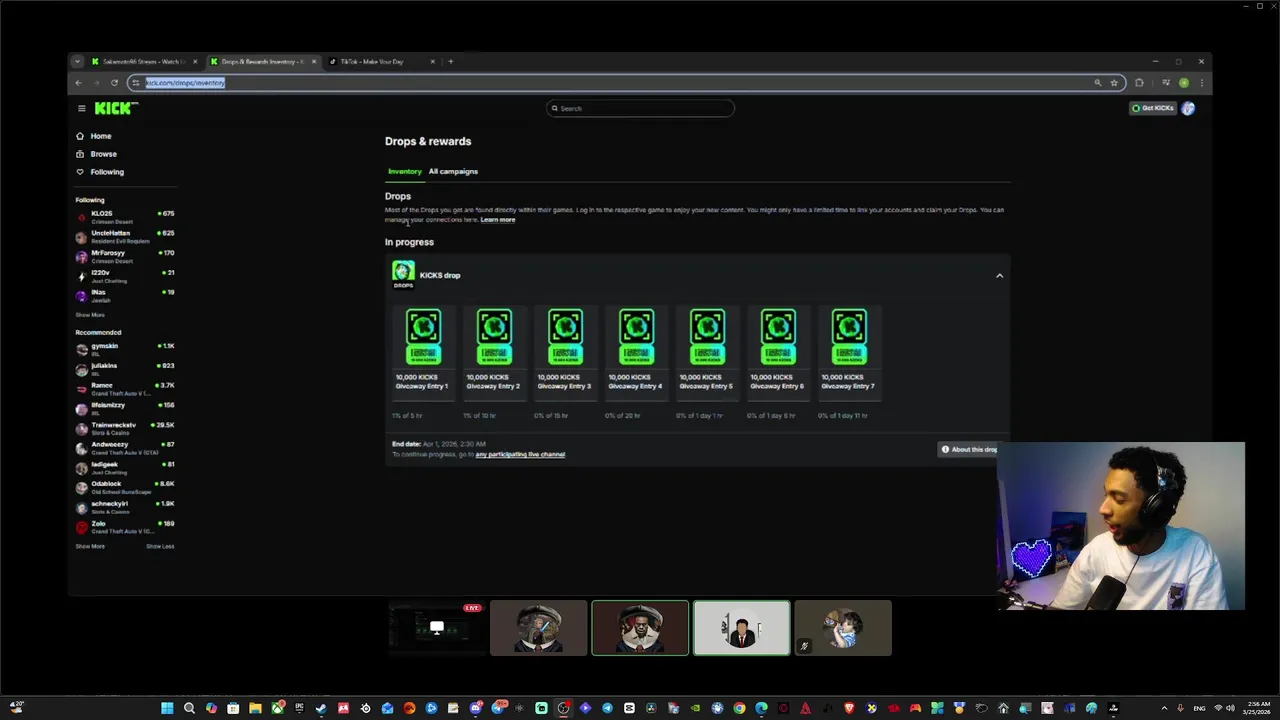The width and height of the screenshot is (1280, 720).
Task: Open Following in the Kick sidebar
Action: tap(107, 172)
